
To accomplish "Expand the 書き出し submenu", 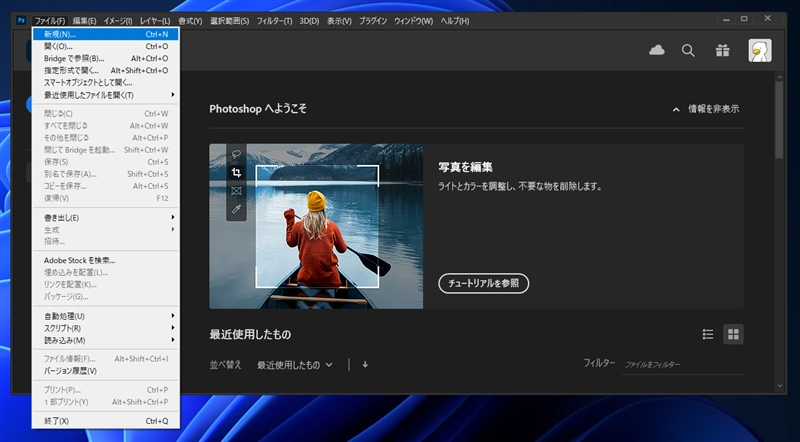I will tap(106, 218).
